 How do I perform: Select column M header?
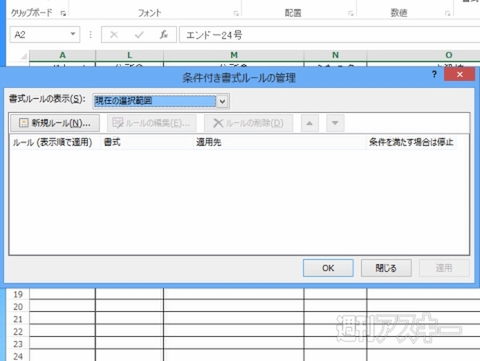[x=234, y=55]
